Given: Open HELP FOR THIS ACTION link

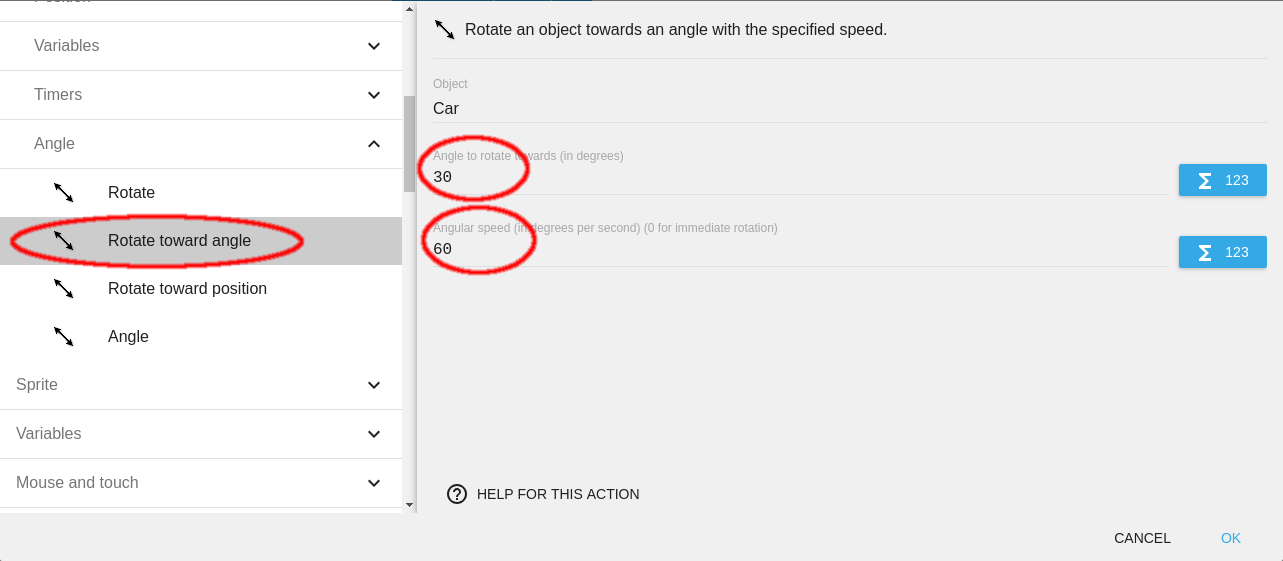Looking at the screenshot, I should pos(557,494).
